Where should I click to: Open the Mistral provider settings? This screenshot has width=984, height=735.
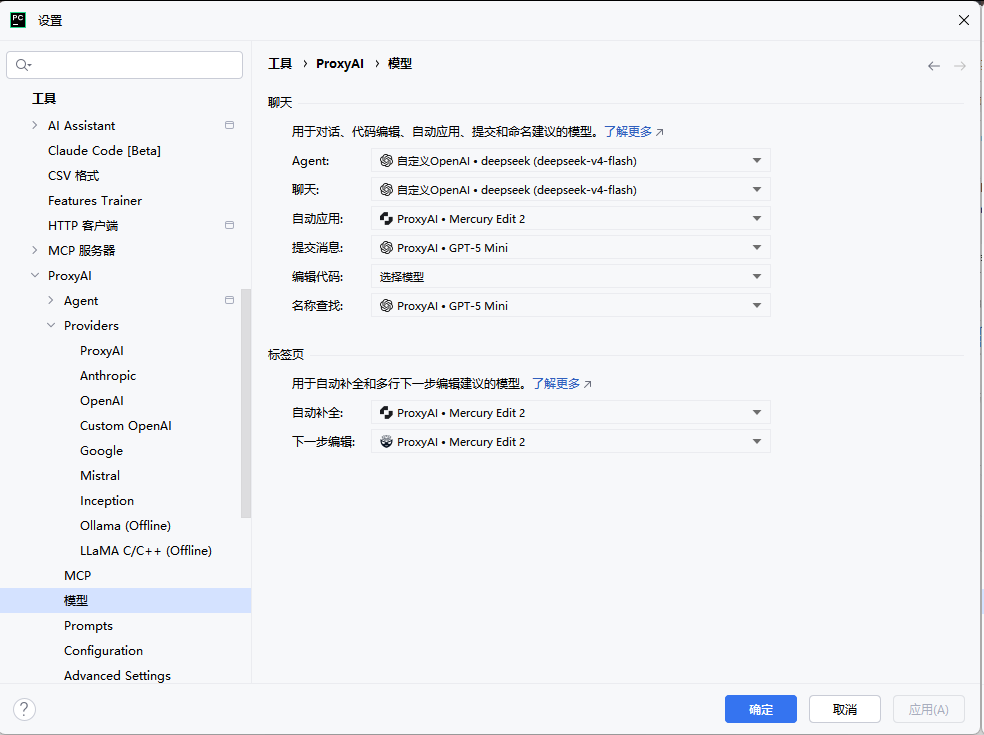click(100, 476)
